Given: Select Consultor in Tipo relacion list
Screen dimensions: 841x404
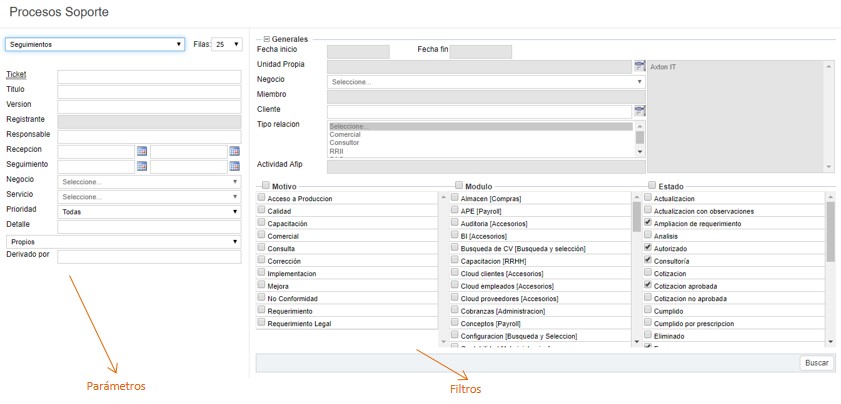Looking at the screenshot, I should tap(345, 142).
